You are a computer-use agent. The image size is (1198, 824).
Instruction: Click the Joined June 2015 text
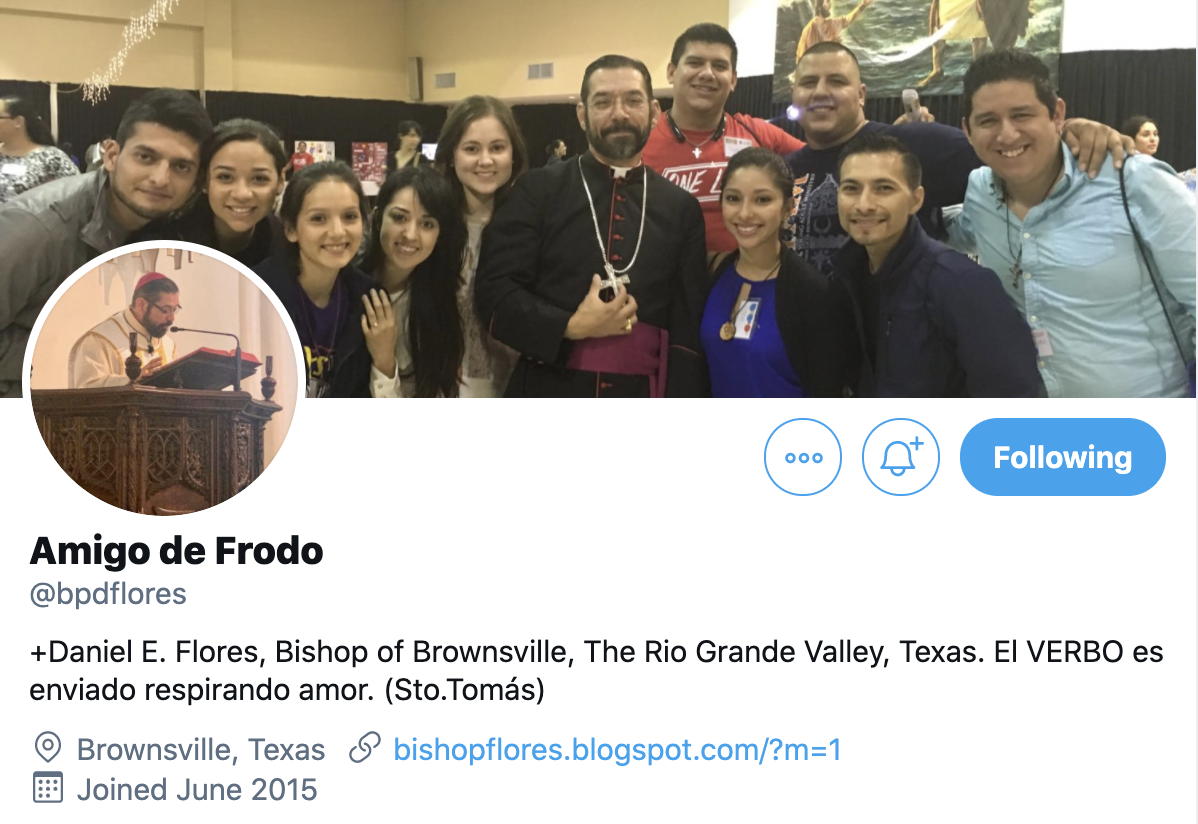(197, 790)
